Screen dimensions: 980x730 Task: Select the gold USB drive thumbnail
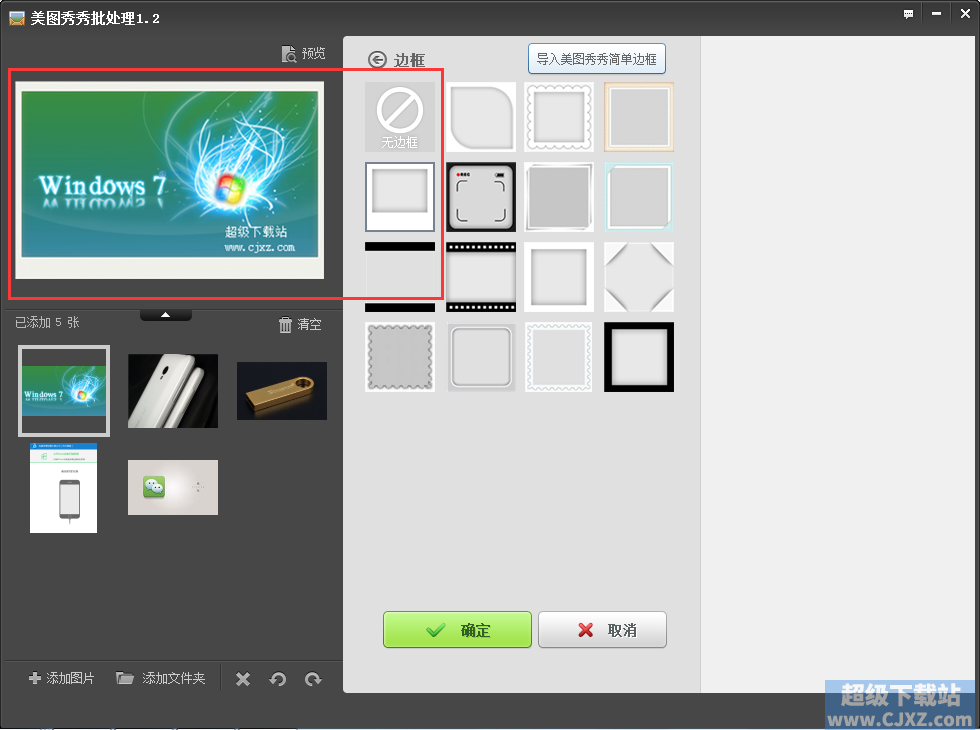tap(282, 391)
